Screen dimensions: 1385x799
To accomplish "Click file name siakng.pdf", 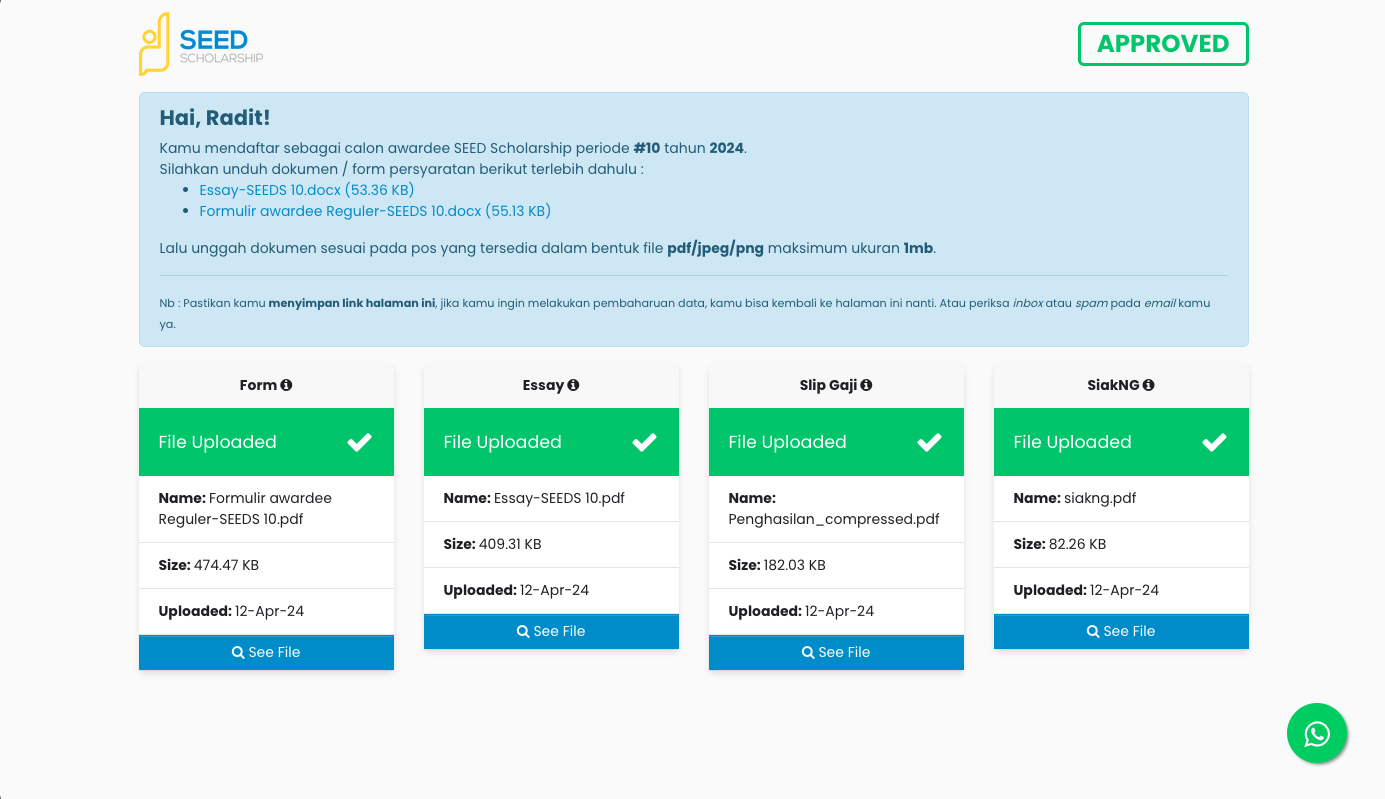I will pyautogui.click(x=1100, y=498).
